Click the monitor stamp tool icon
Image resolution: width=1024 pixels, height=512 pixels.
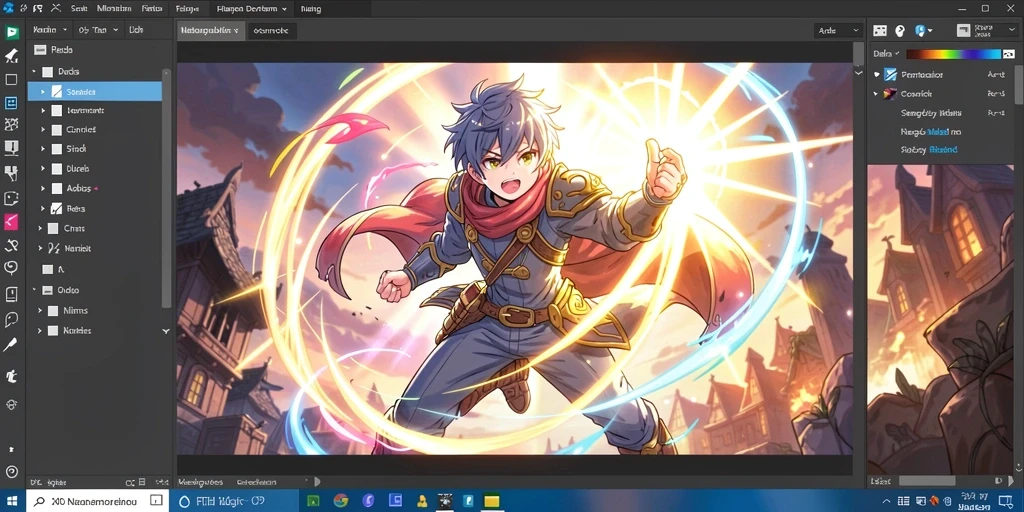point(11,148)
